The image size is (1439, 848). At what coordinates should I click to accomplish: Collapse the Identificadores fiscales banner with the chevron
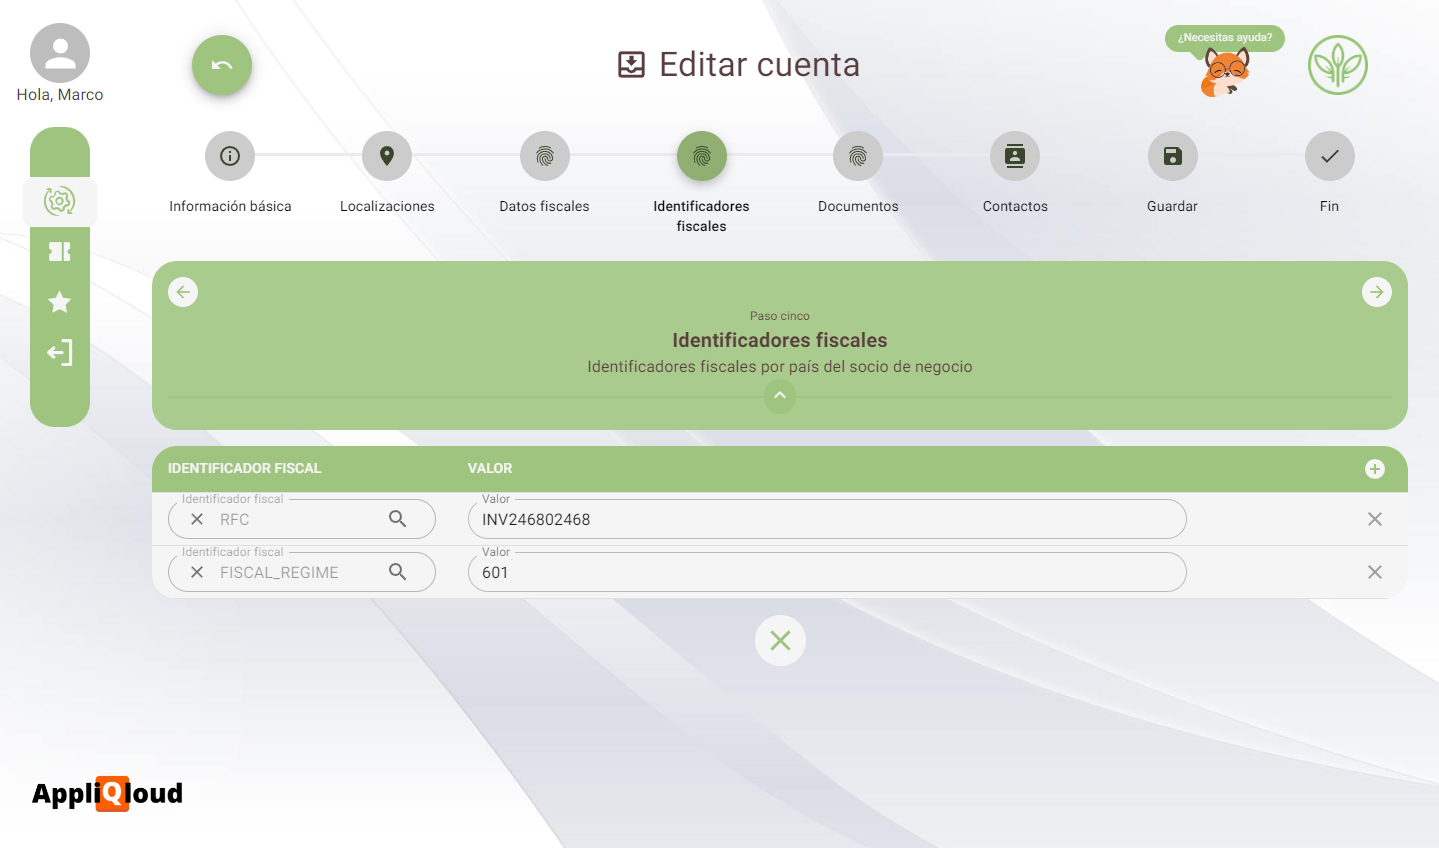(x=780, y=396)
